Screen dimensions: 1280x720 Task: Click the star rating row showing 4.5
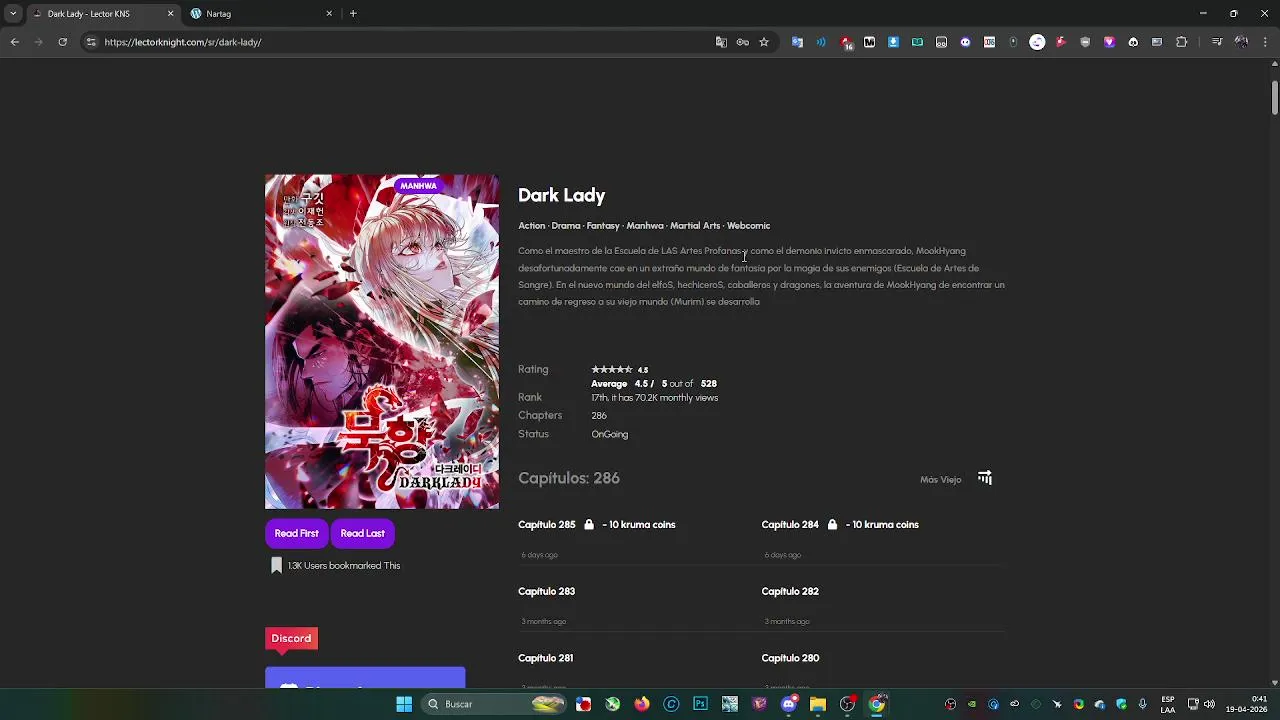tap(620, 370)
